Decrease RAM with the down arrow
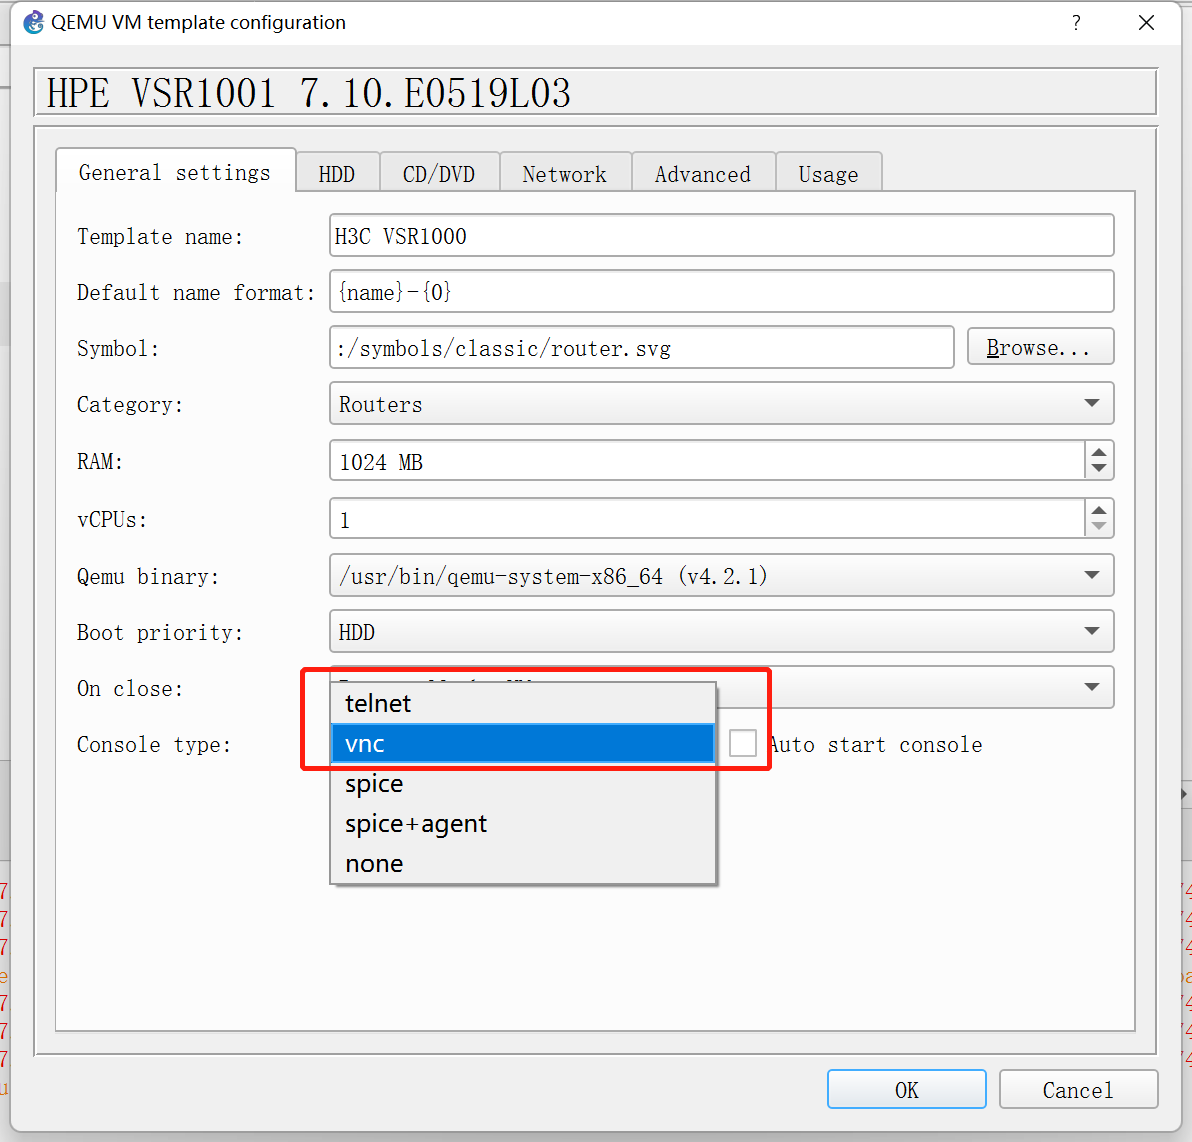This screenshot has height=1142, width=1192. click(1098, 470)
